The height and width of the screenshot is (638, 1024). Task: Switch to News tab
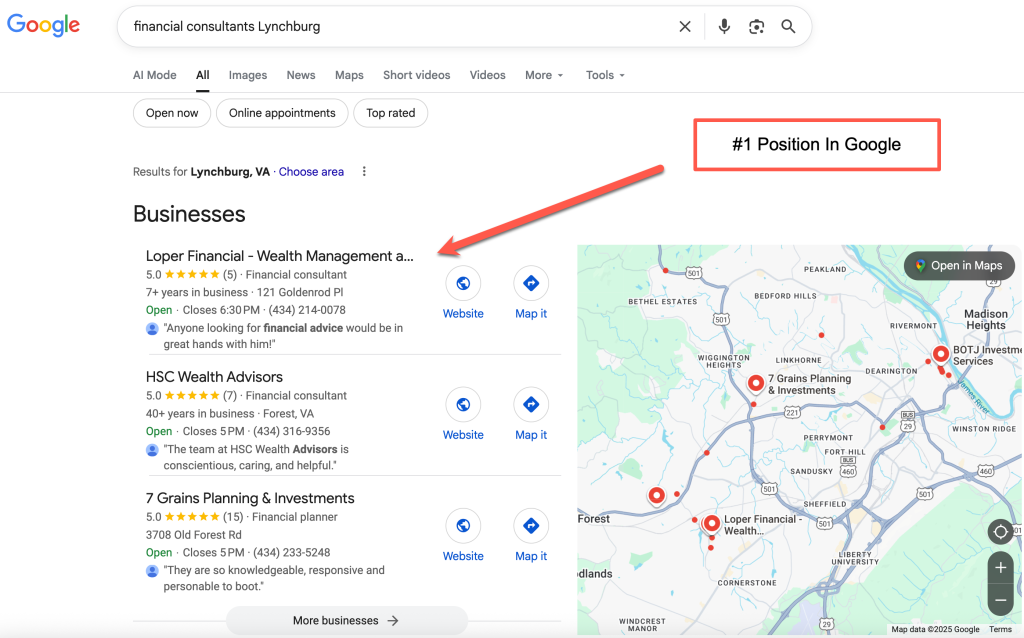[x=300, y=75]
